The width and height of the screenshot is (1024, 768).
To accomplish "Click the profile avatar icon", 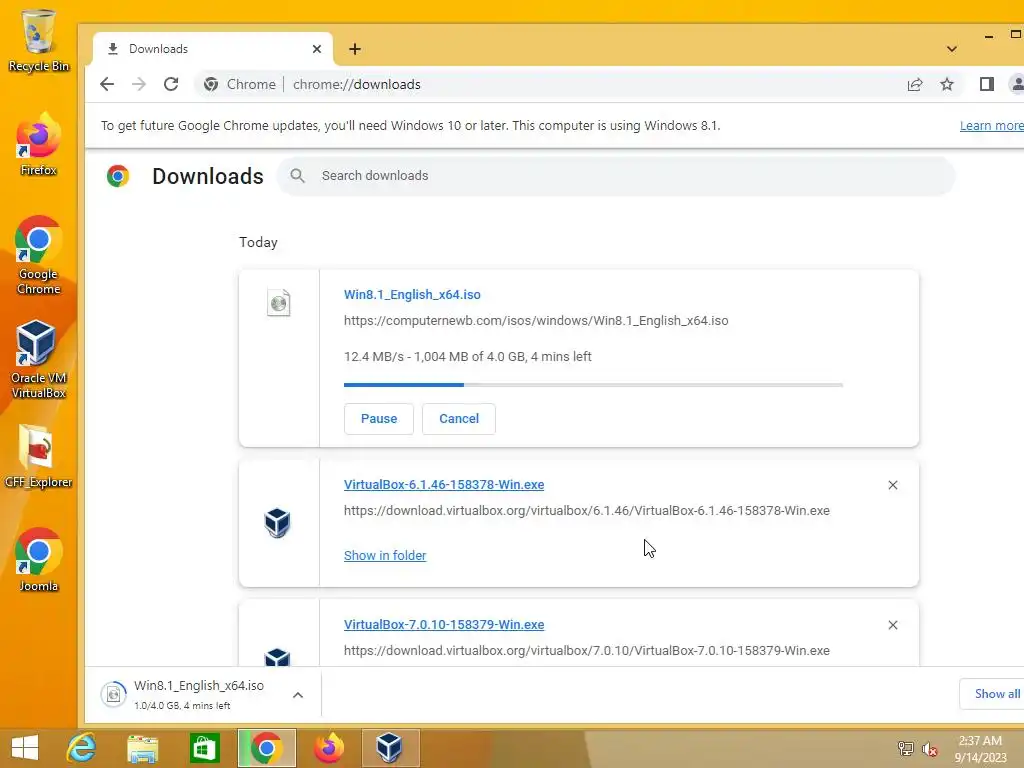I will (x=1016, y=84).
